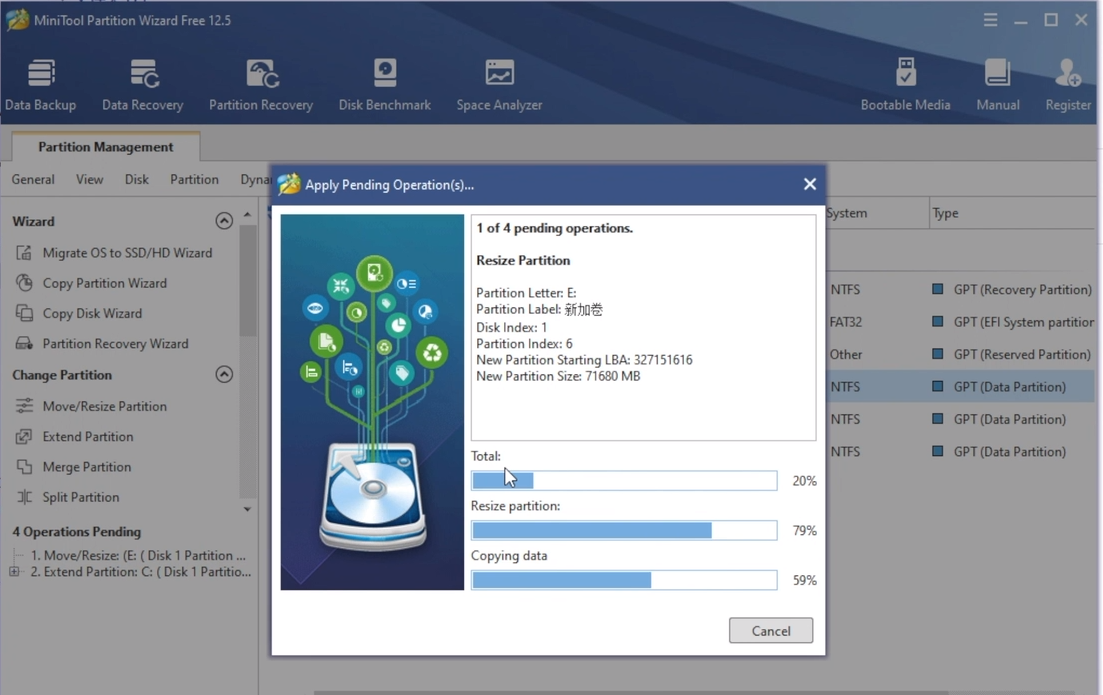The image size is (1103, 695).
Task: Select Migrate OS to SSD/HD Wizard
Action: 127,253
